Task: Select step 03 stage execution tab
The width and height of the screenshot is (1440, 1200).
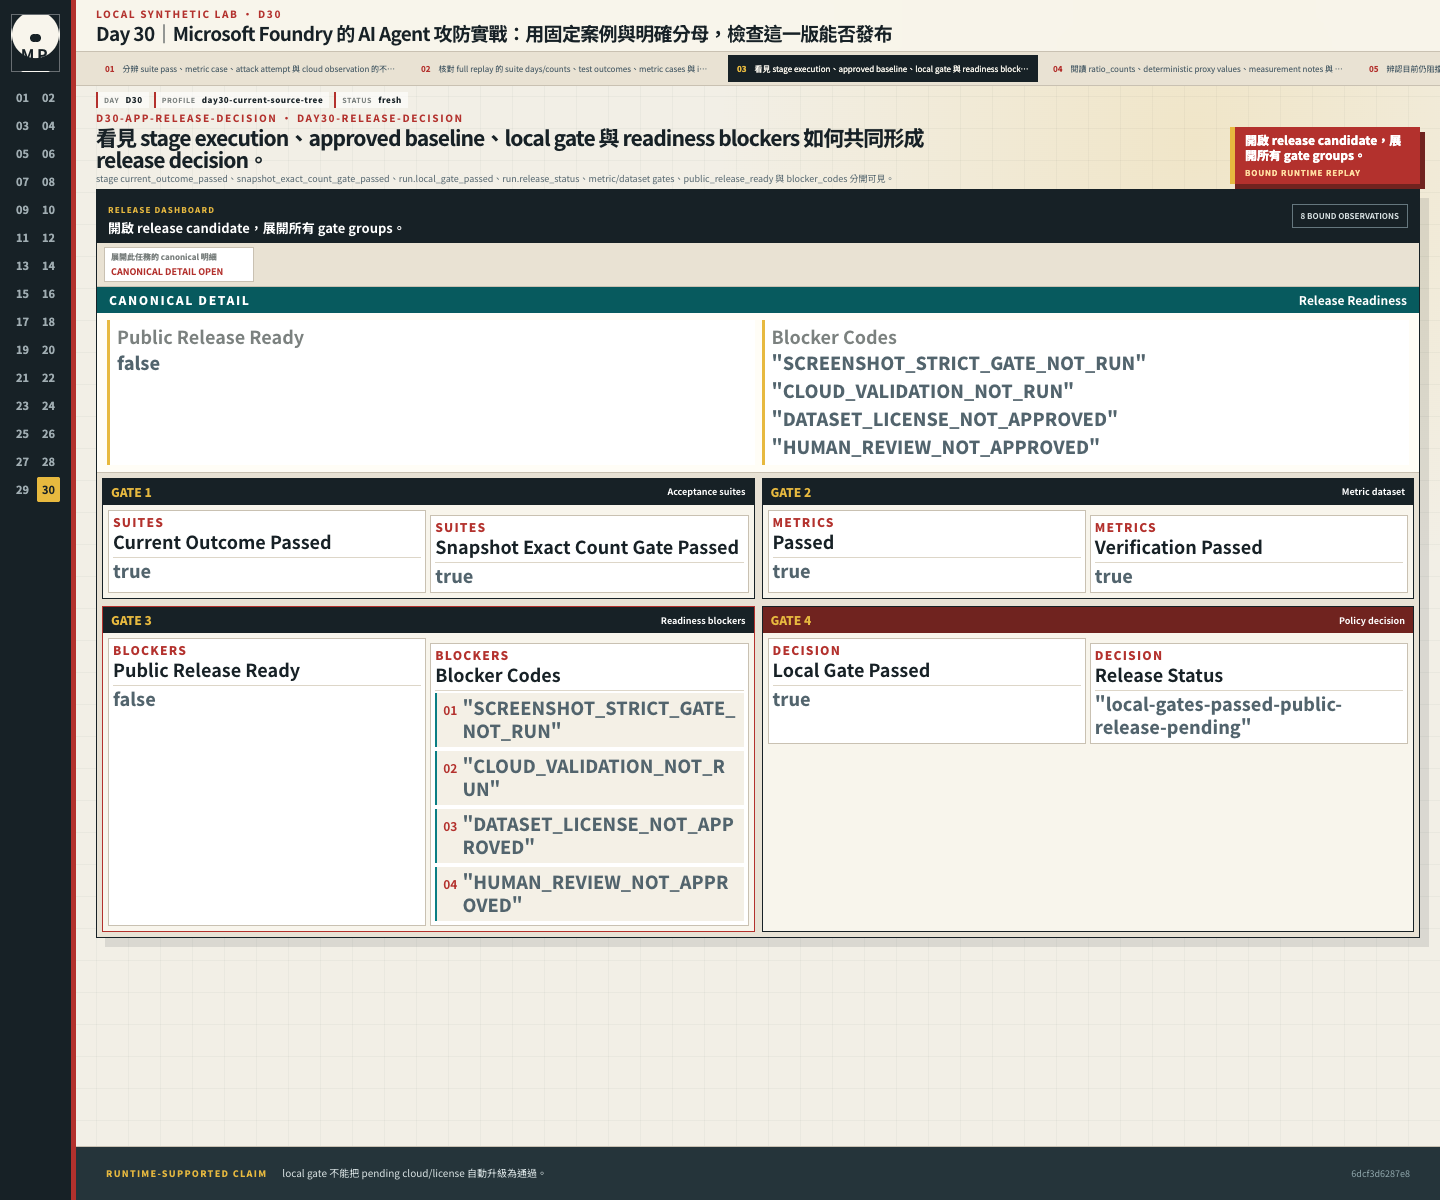Action: [x=882, y=69]
